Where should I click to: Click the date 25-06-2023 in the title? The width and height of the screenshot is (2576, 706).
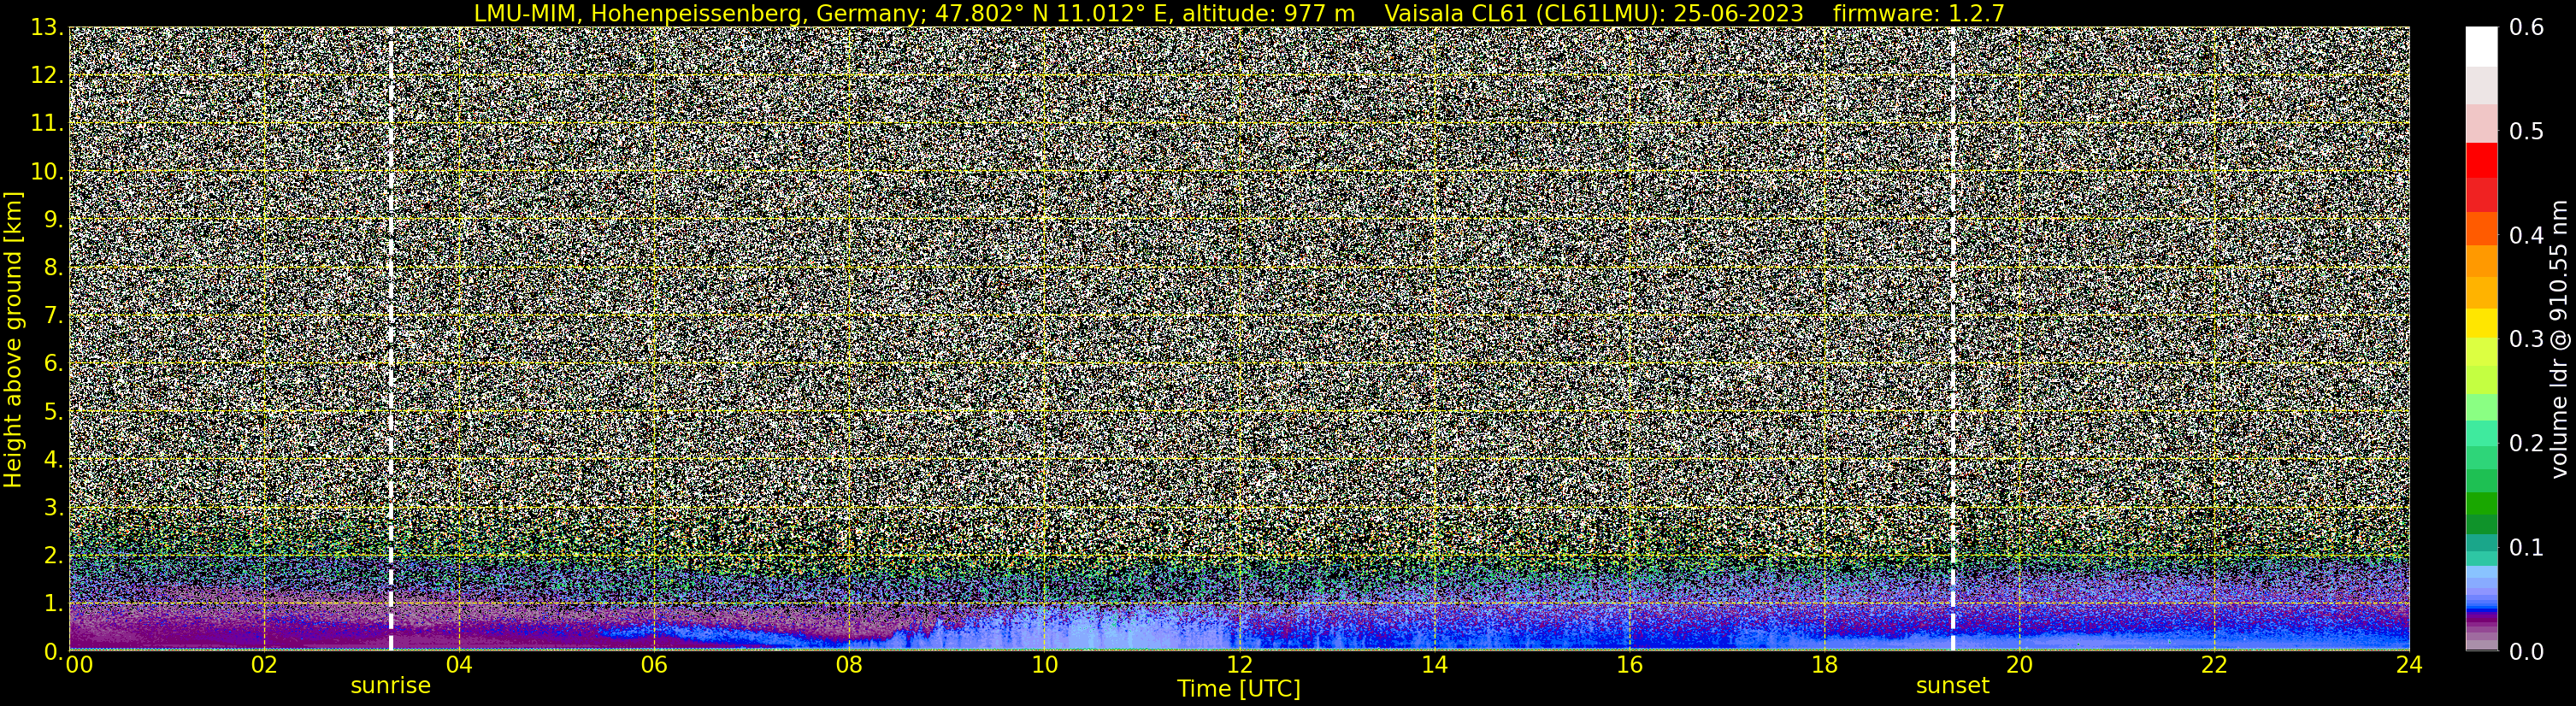1740,13
